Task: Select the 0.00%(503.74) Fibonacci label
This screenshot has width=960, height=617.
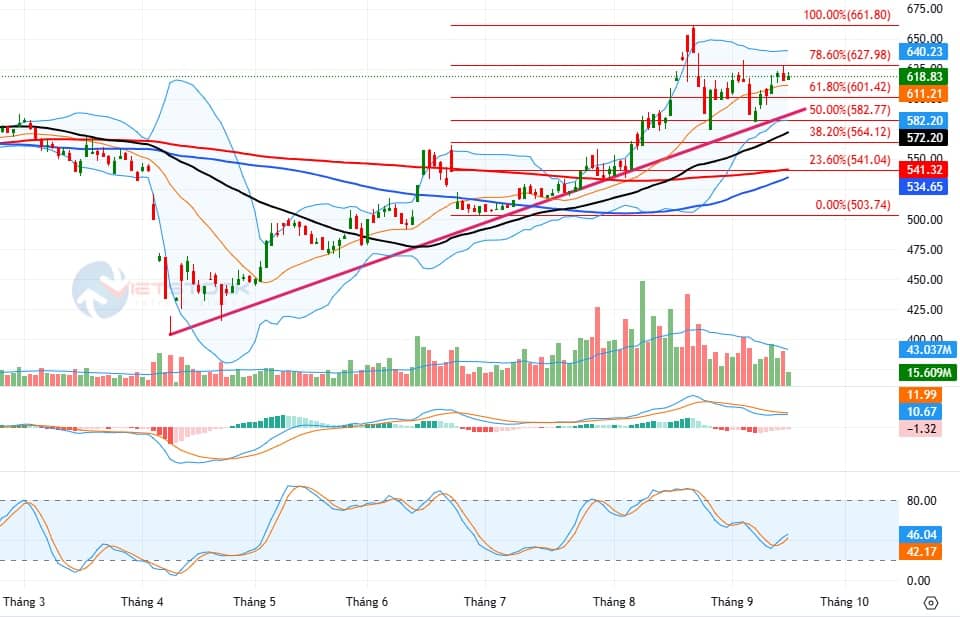Action: pos(853,205)
